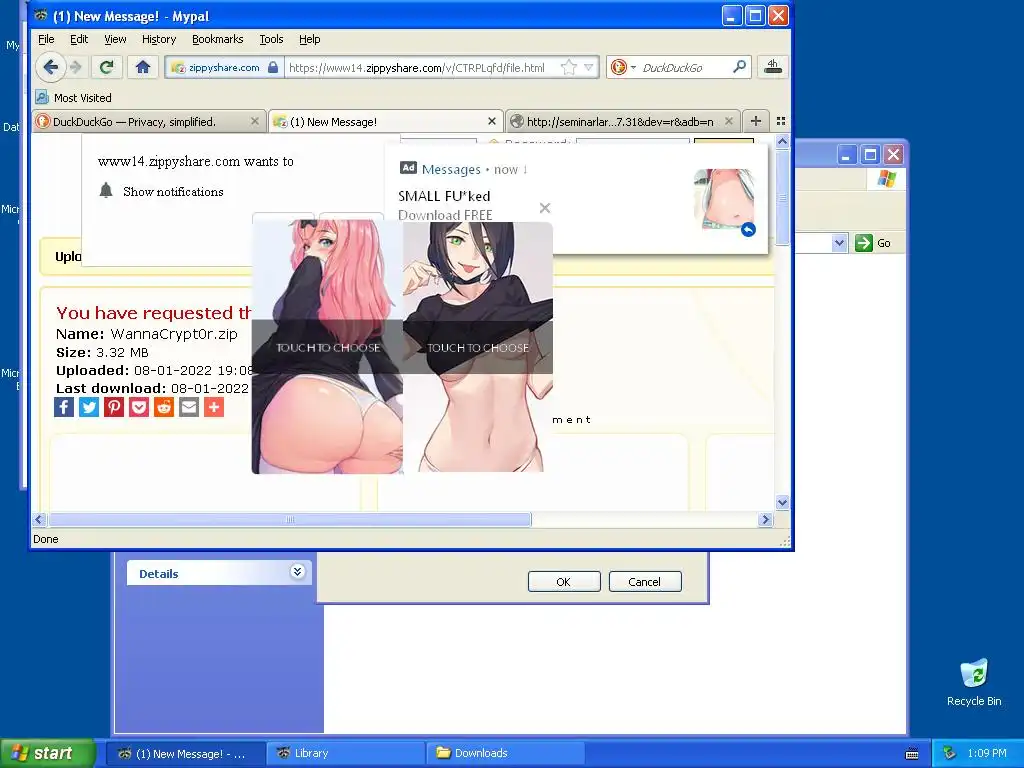Select the Recycle Bin desktop icon
The image size is (1024, 768).
974,682
